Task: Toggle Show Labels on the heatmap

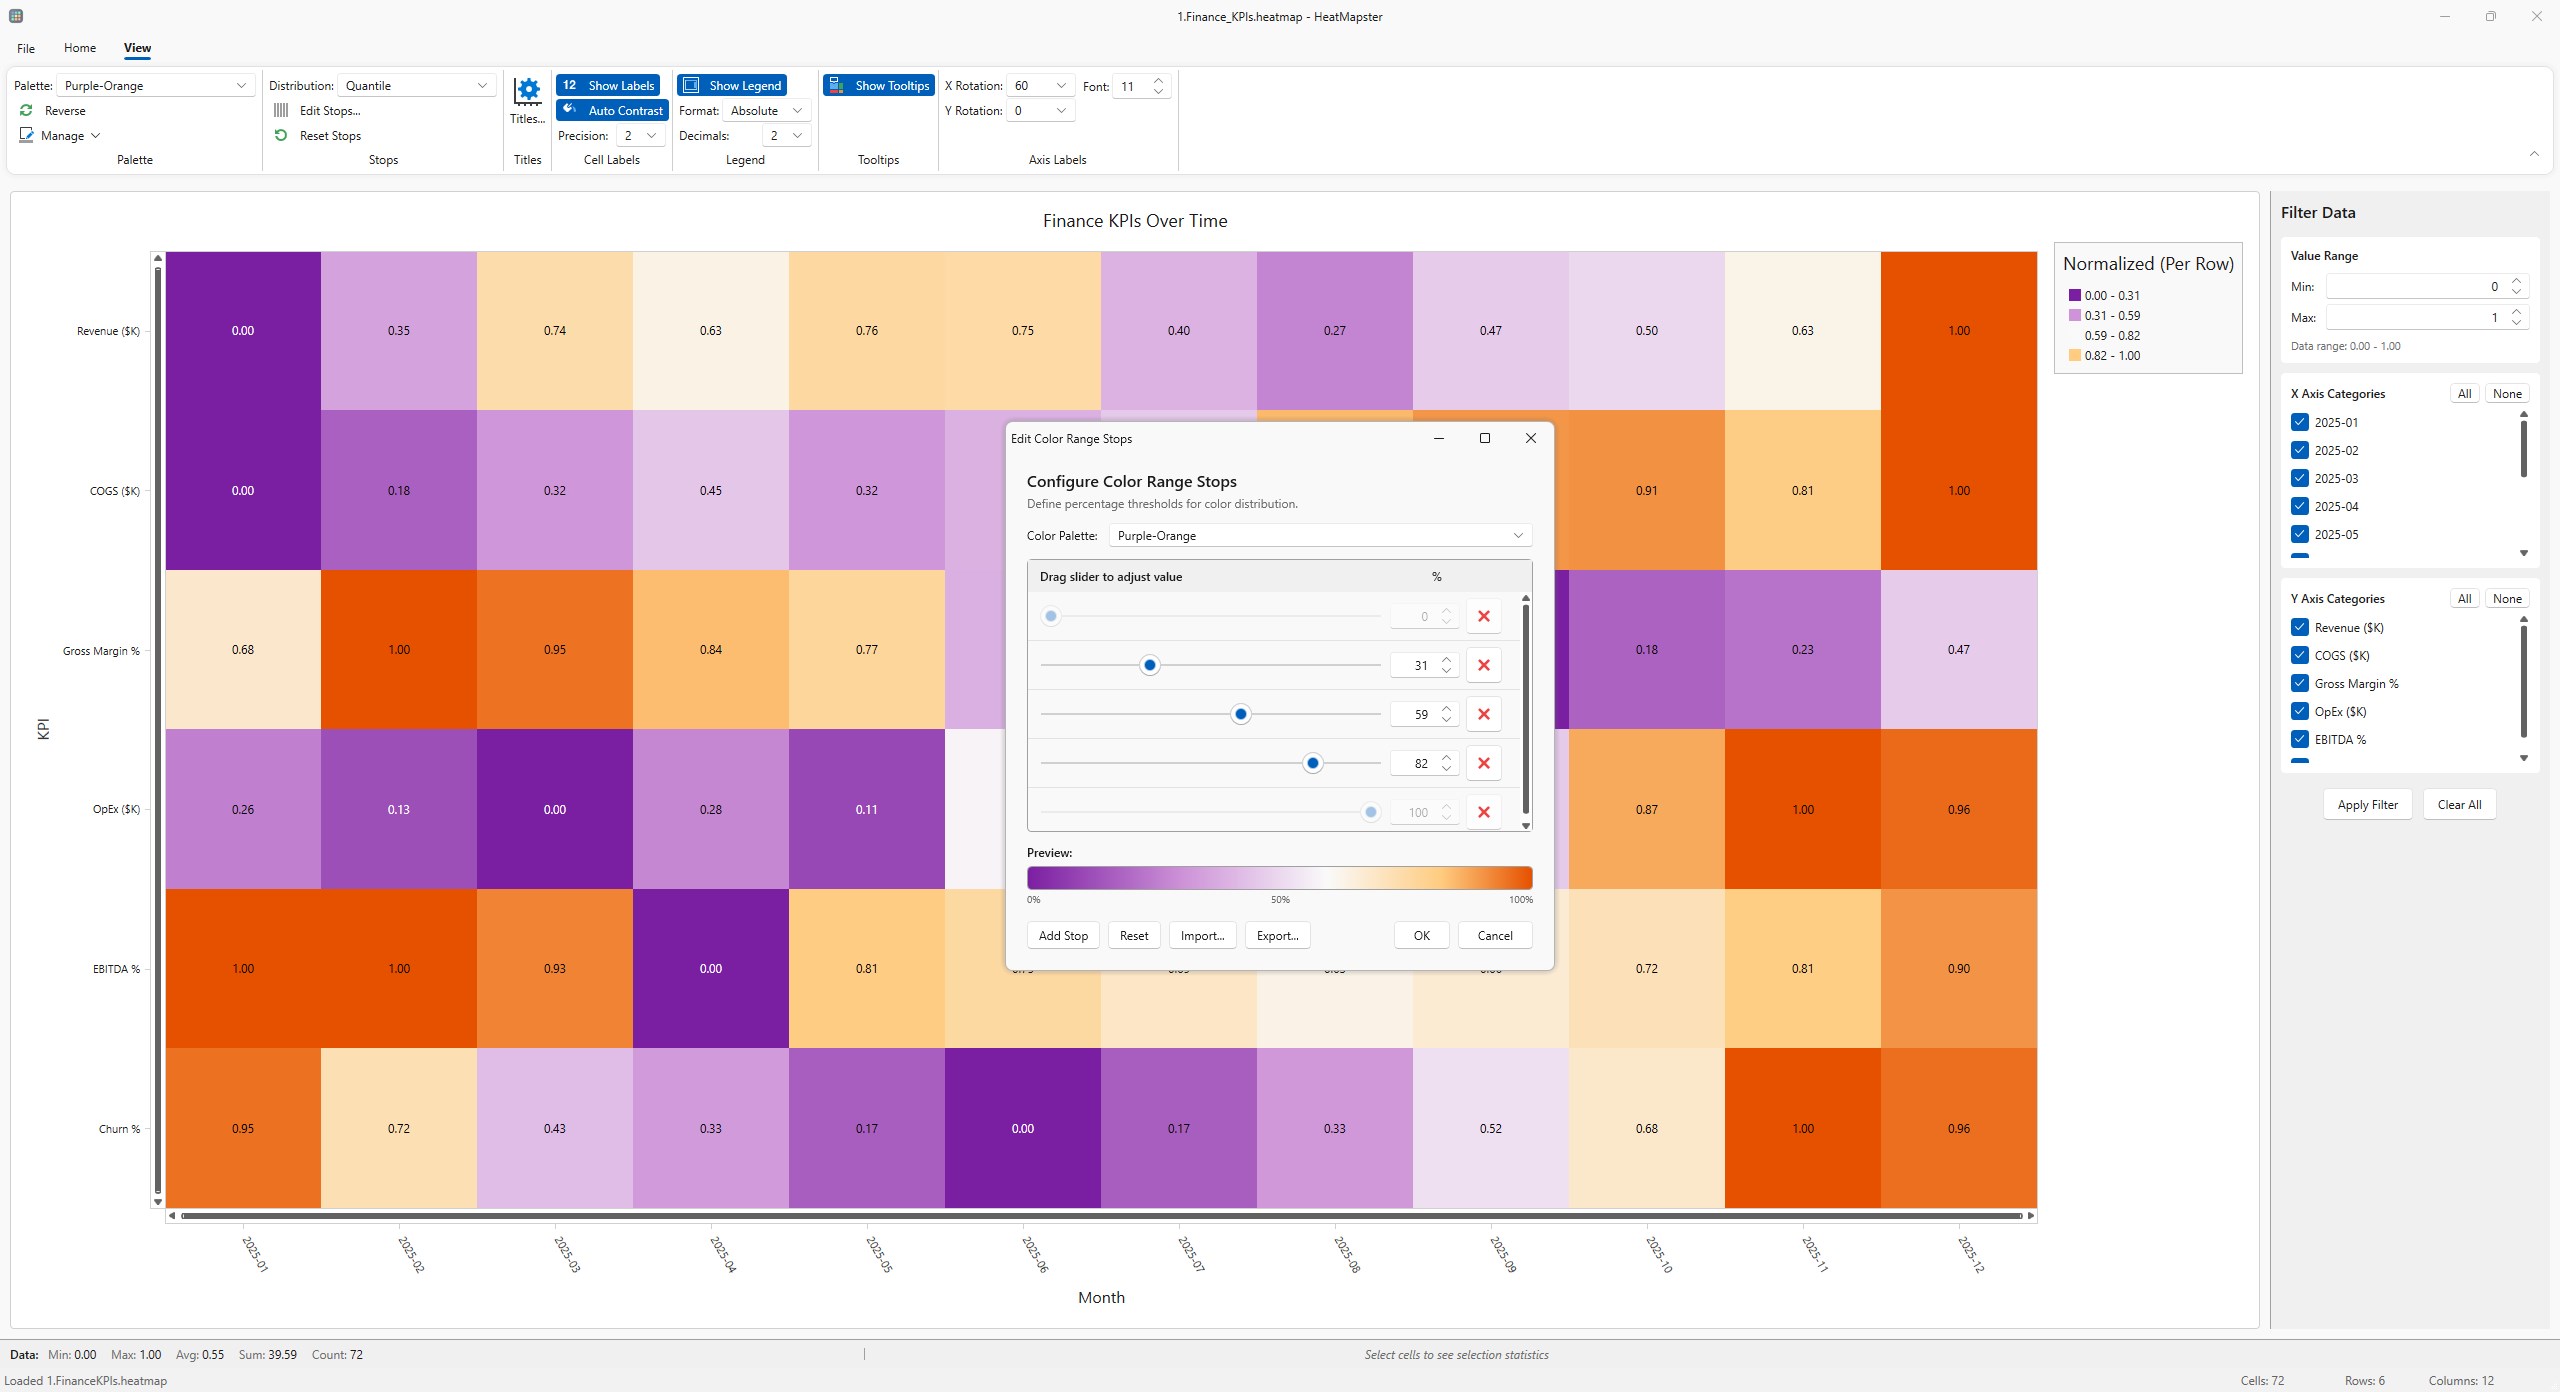Action: click(608, 85)
